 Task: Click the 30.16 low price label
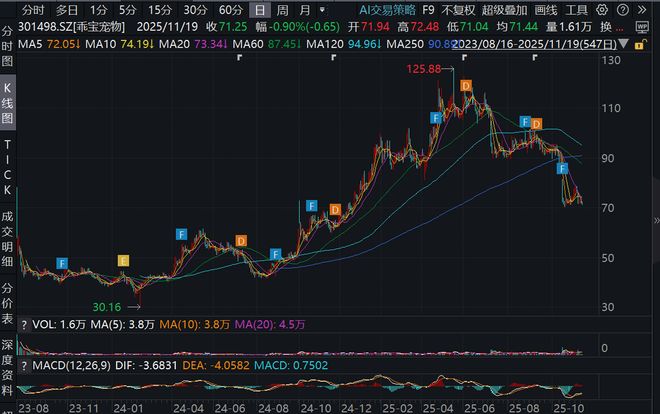point(106,307)
